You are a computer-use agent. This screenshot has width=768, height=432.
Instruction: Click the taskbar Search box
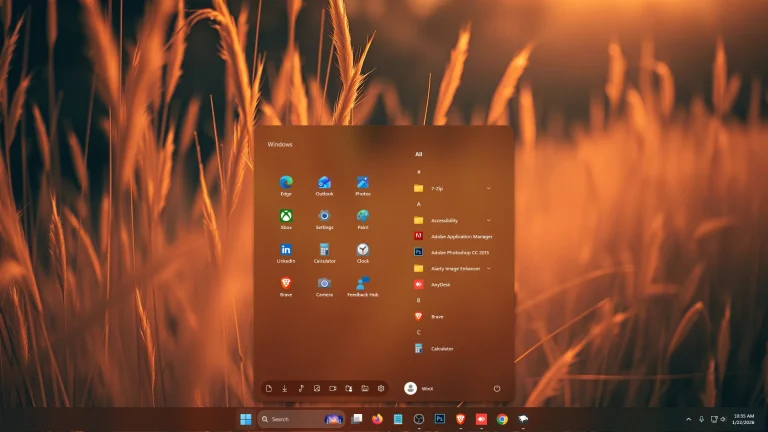(301, 419)
